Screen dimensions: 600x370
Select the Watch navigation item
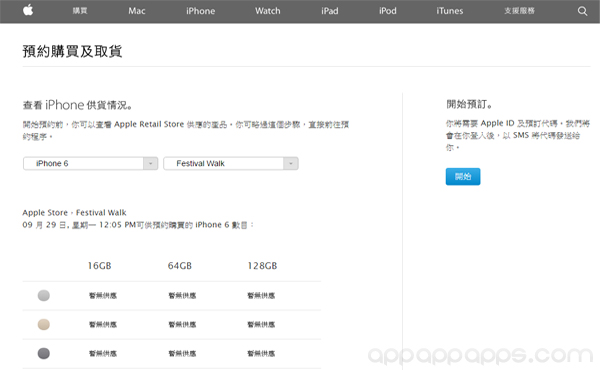coord(268,11)
